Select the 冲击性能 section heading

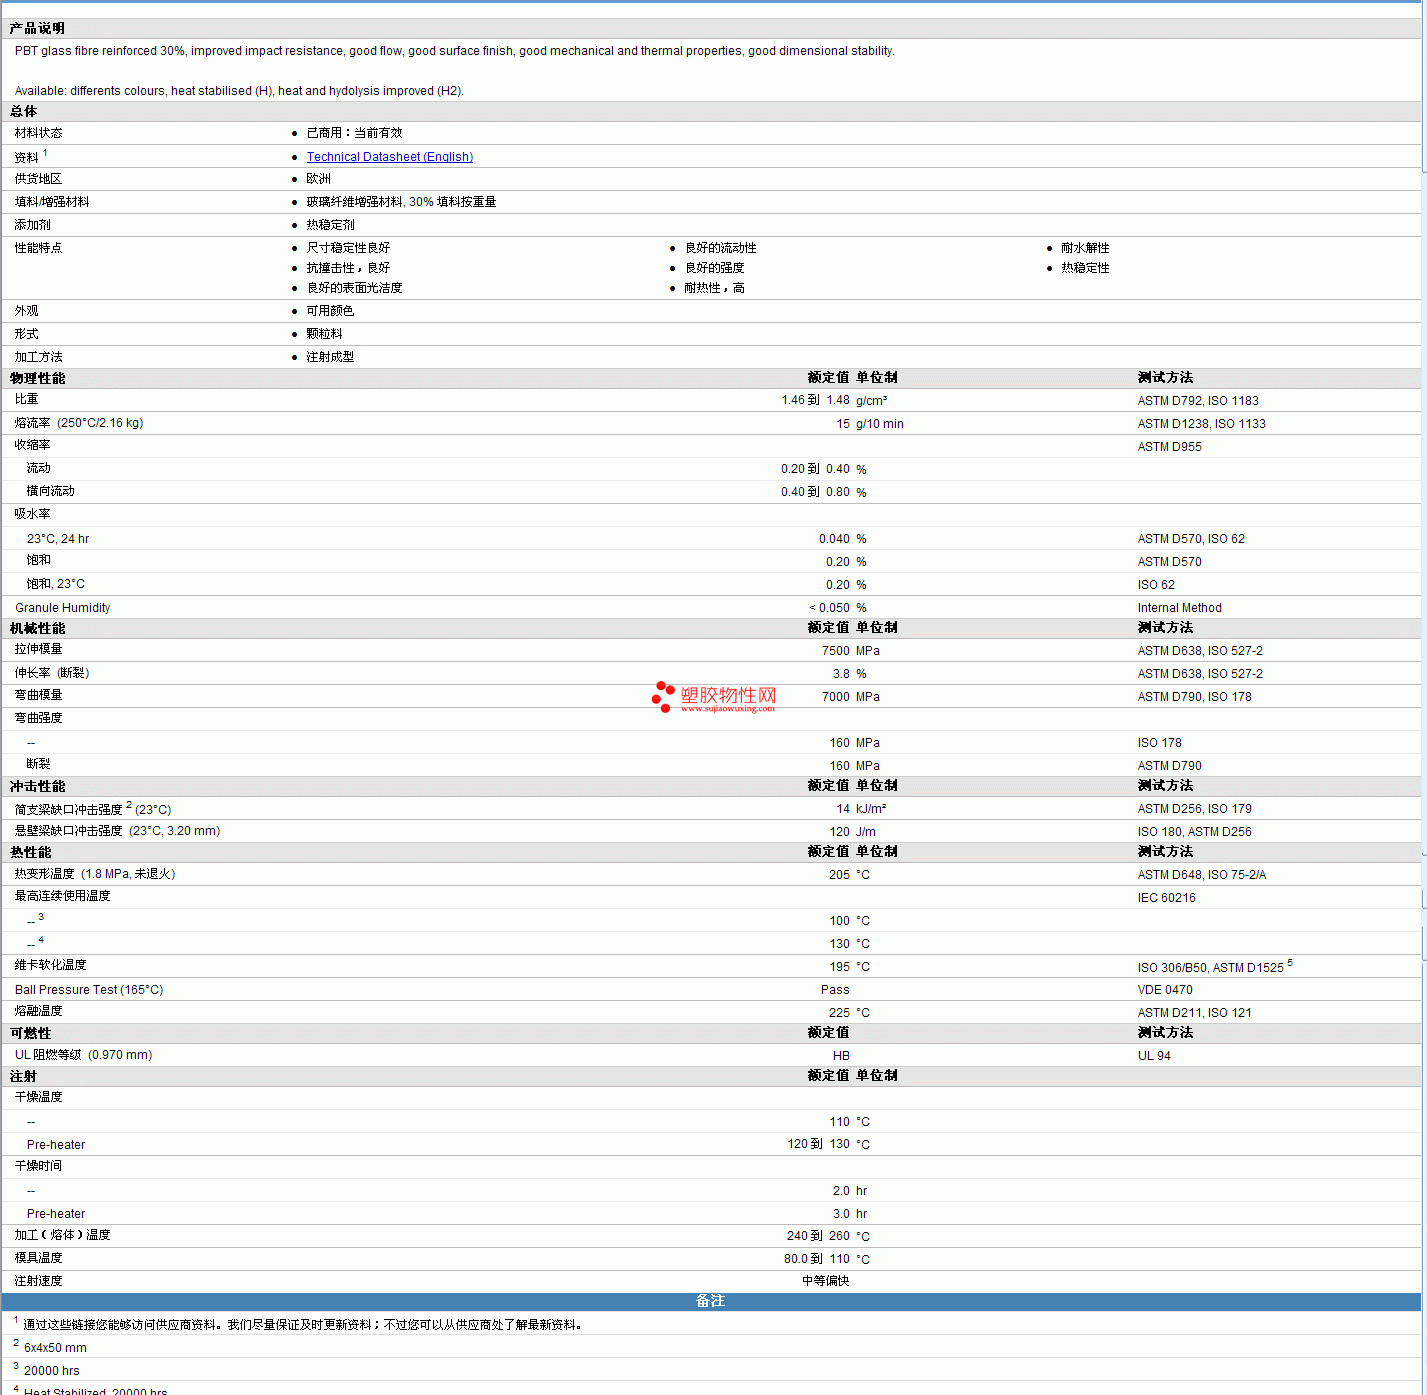[x=37, y=786]
